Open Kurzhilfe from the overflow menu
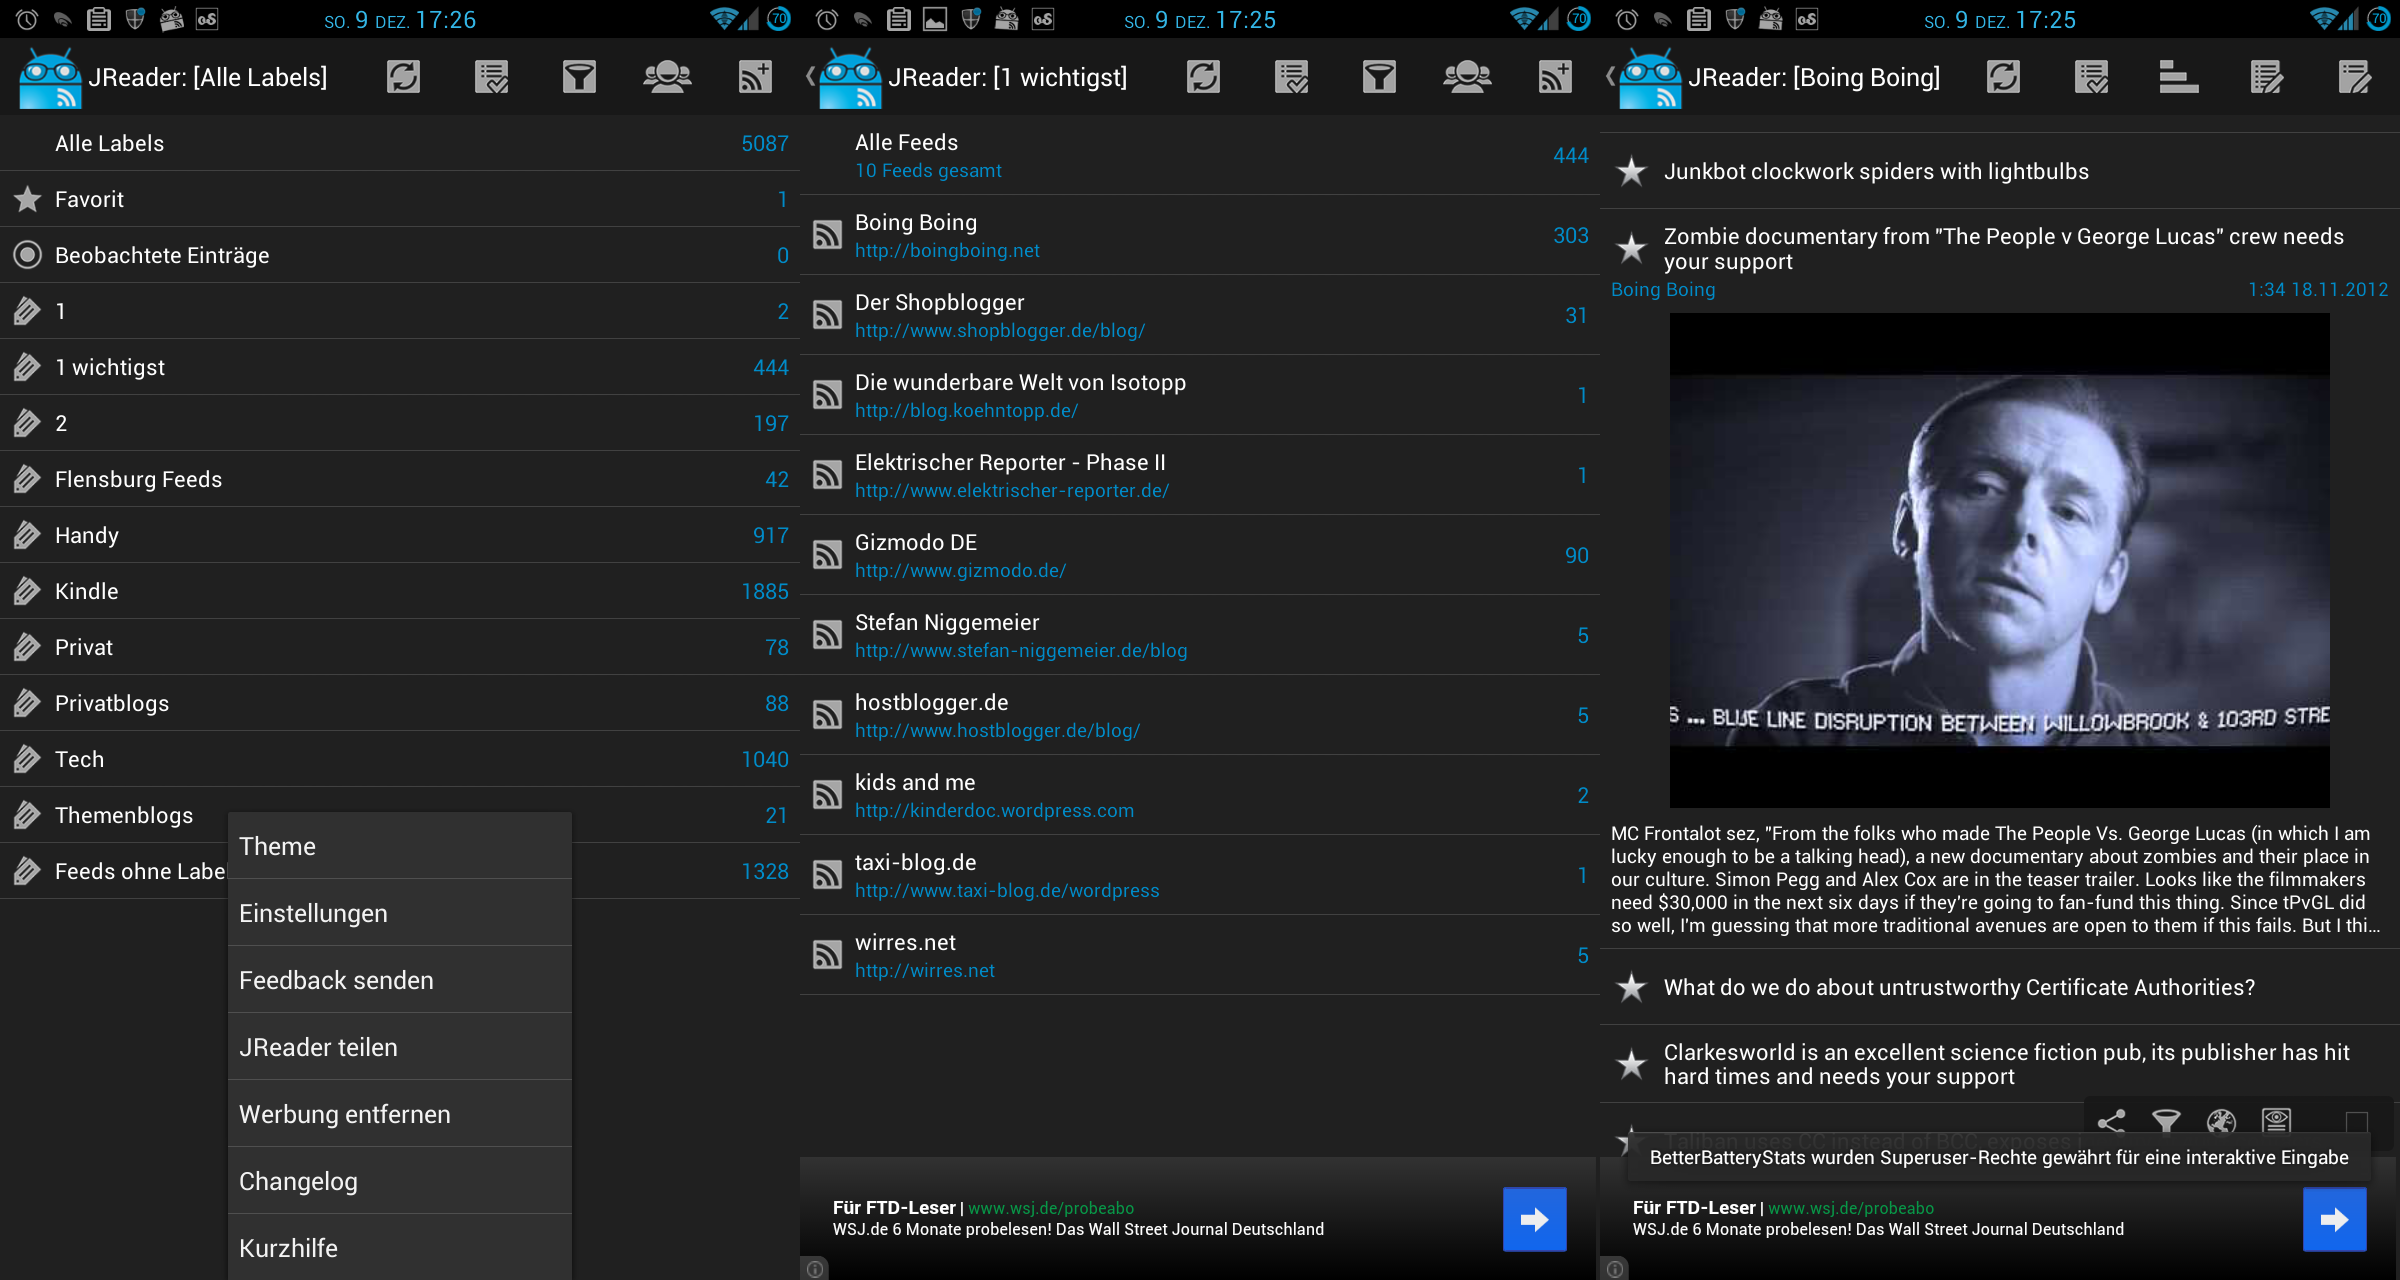 click(400, 1247)
